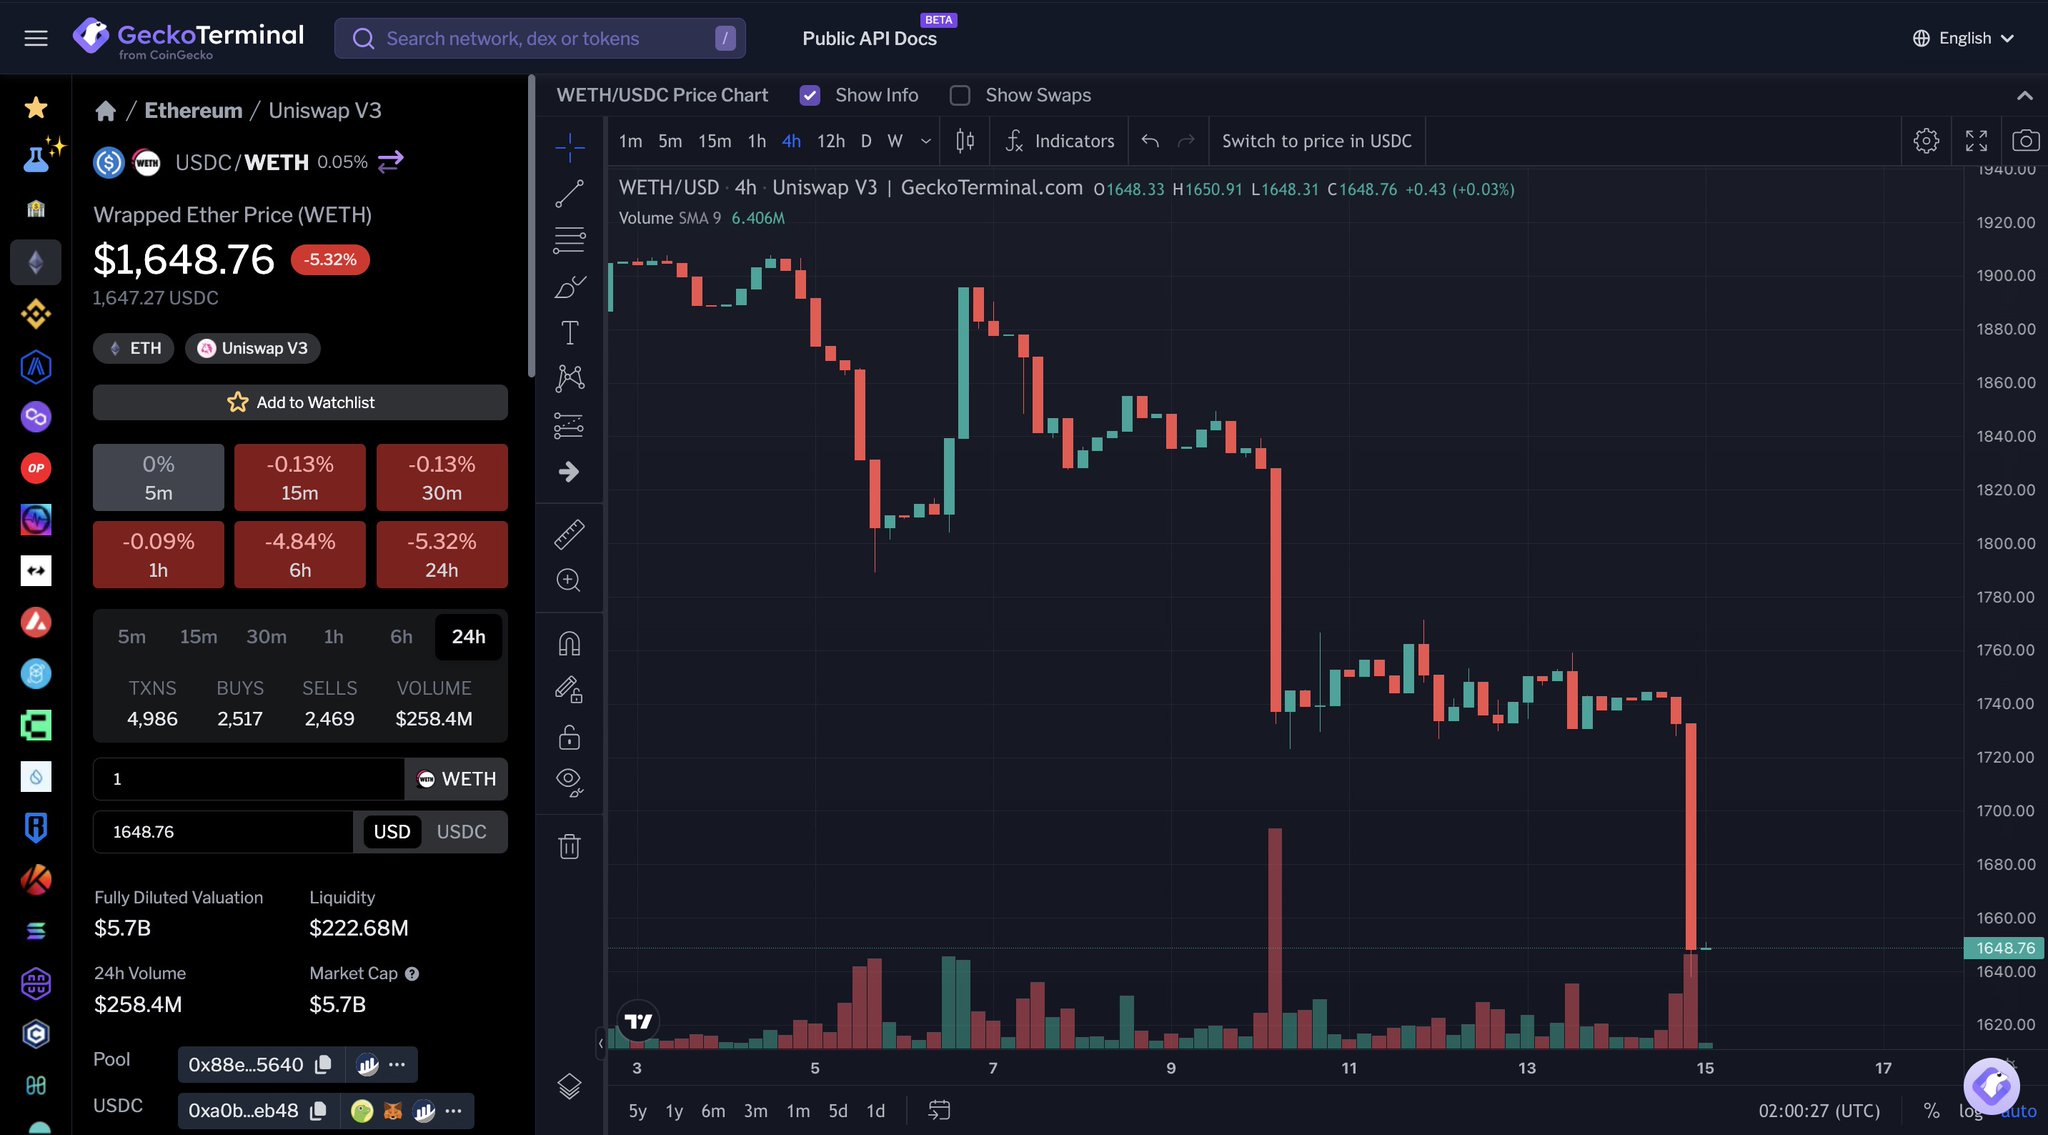Set chart range to 5y
Image resolution: width=2048 pixels, height=1135 pixels.
637,1110
